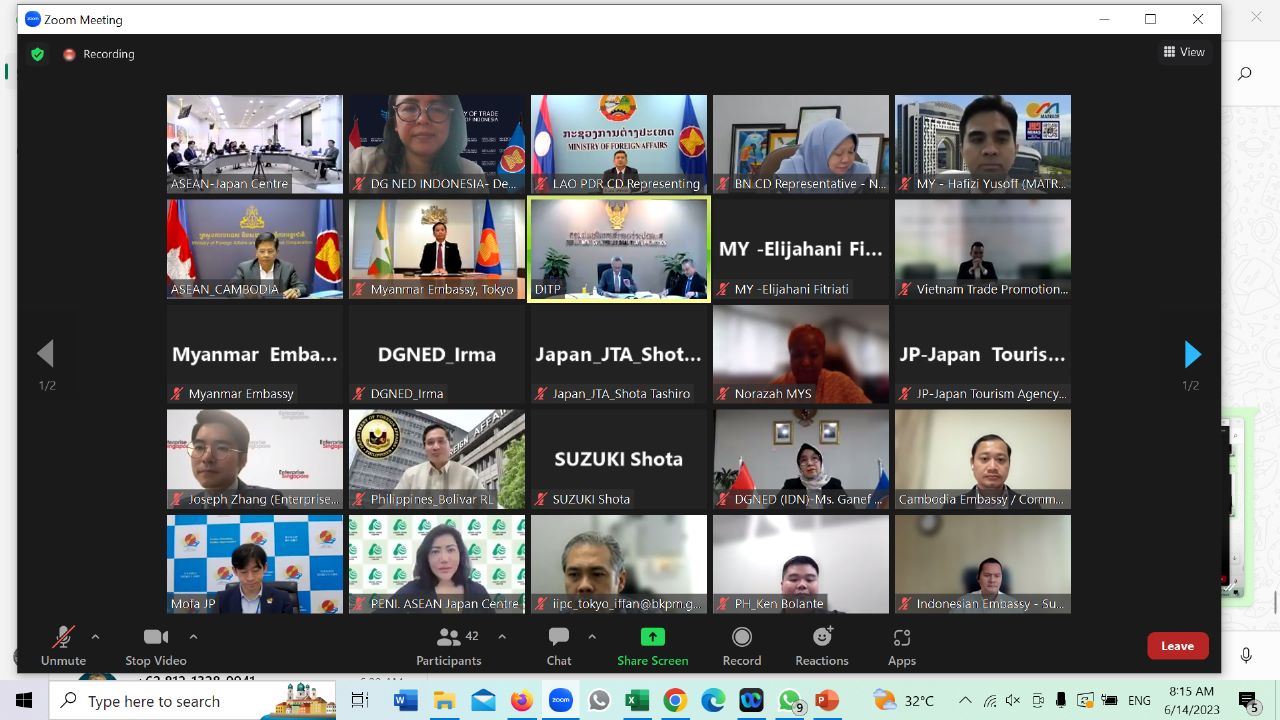
Task: Click taskbar clock 8:15 AM
Action: point(1190,701)
